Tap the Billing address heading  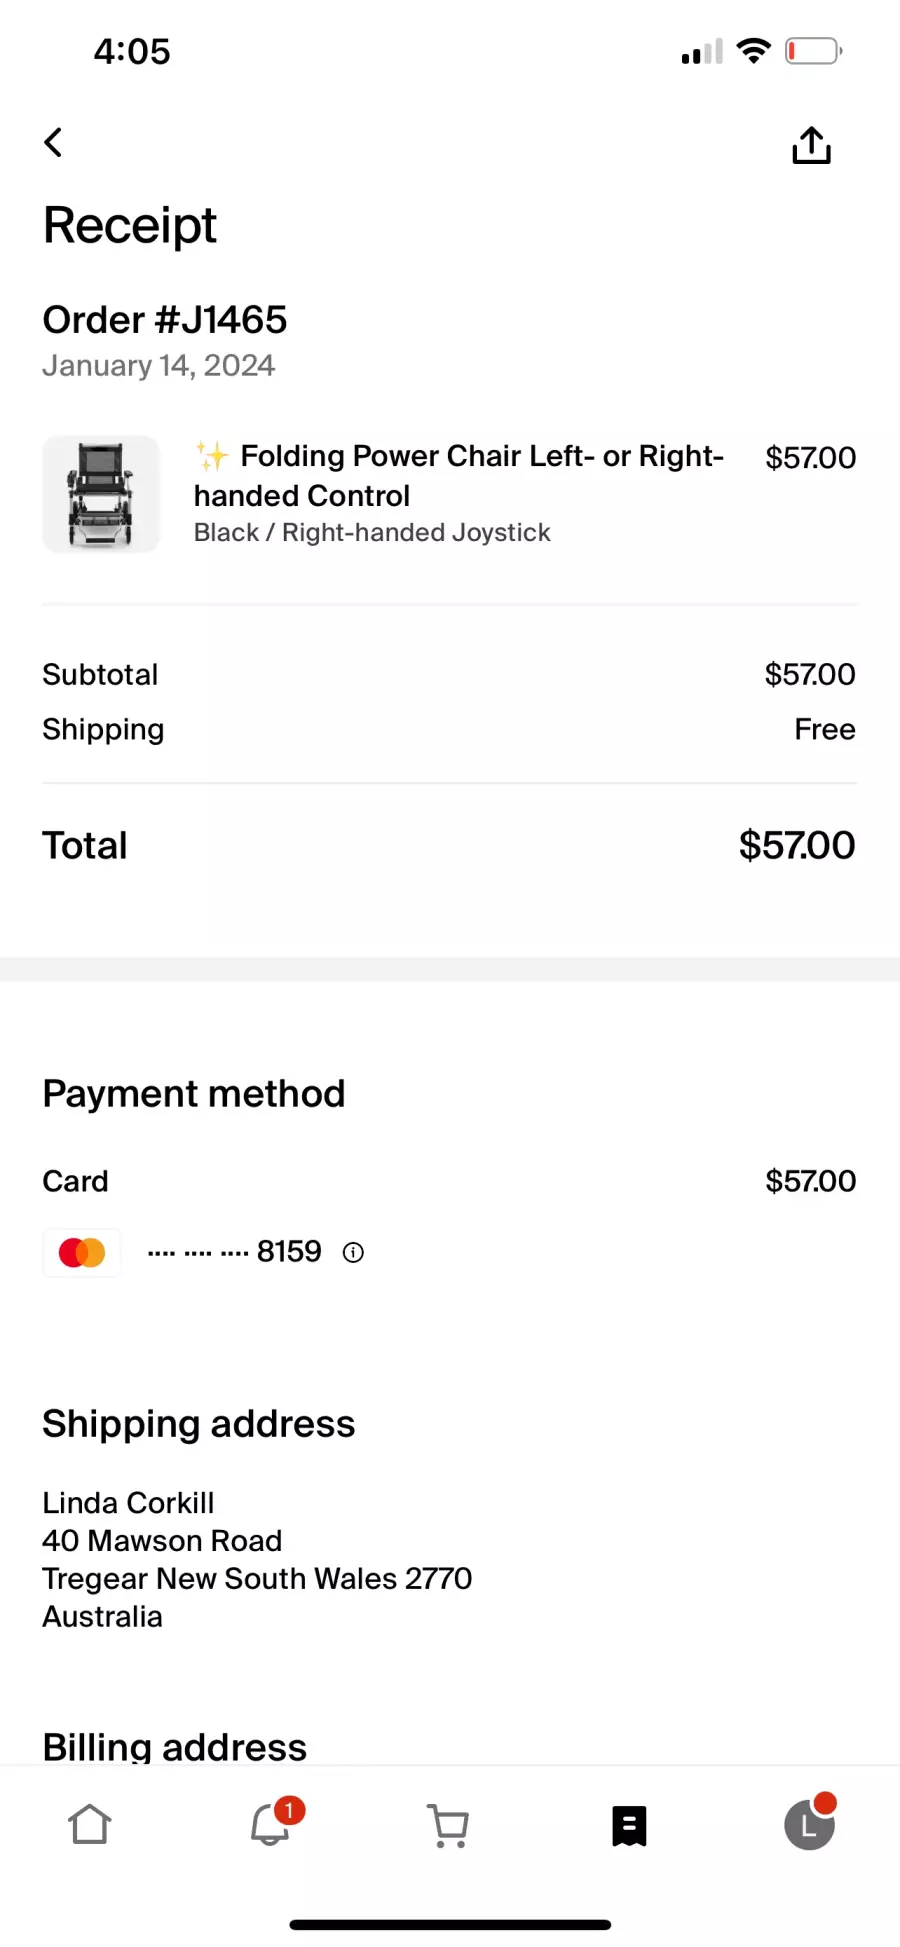pyautogui.click(x=175, y=1747)
